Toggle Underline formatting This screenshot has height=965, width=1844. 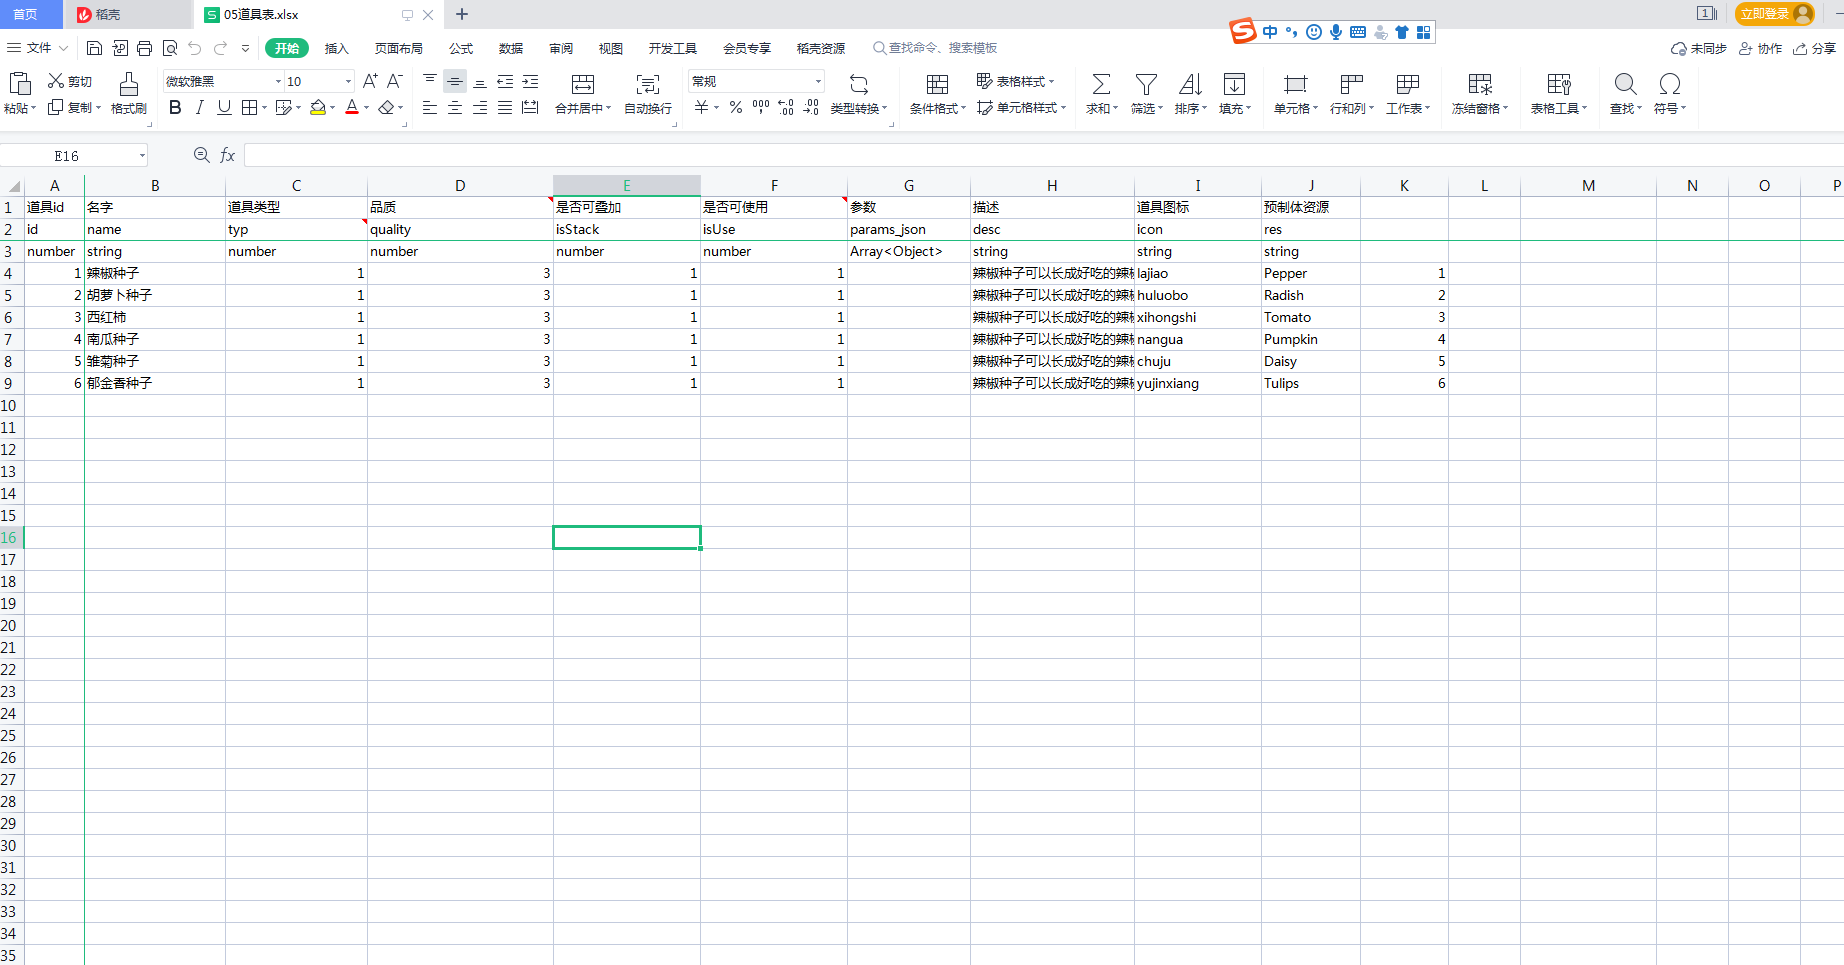(224, 107)
